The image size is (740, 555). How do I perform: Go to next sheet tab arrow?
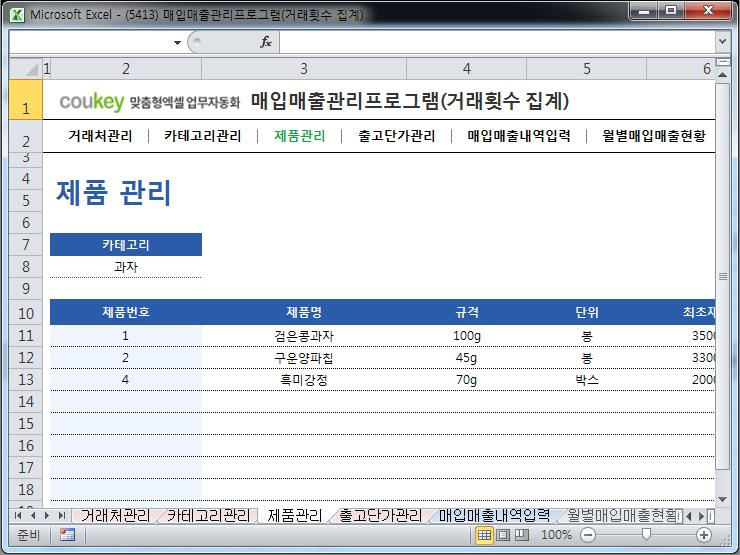[x=46, y=516]
